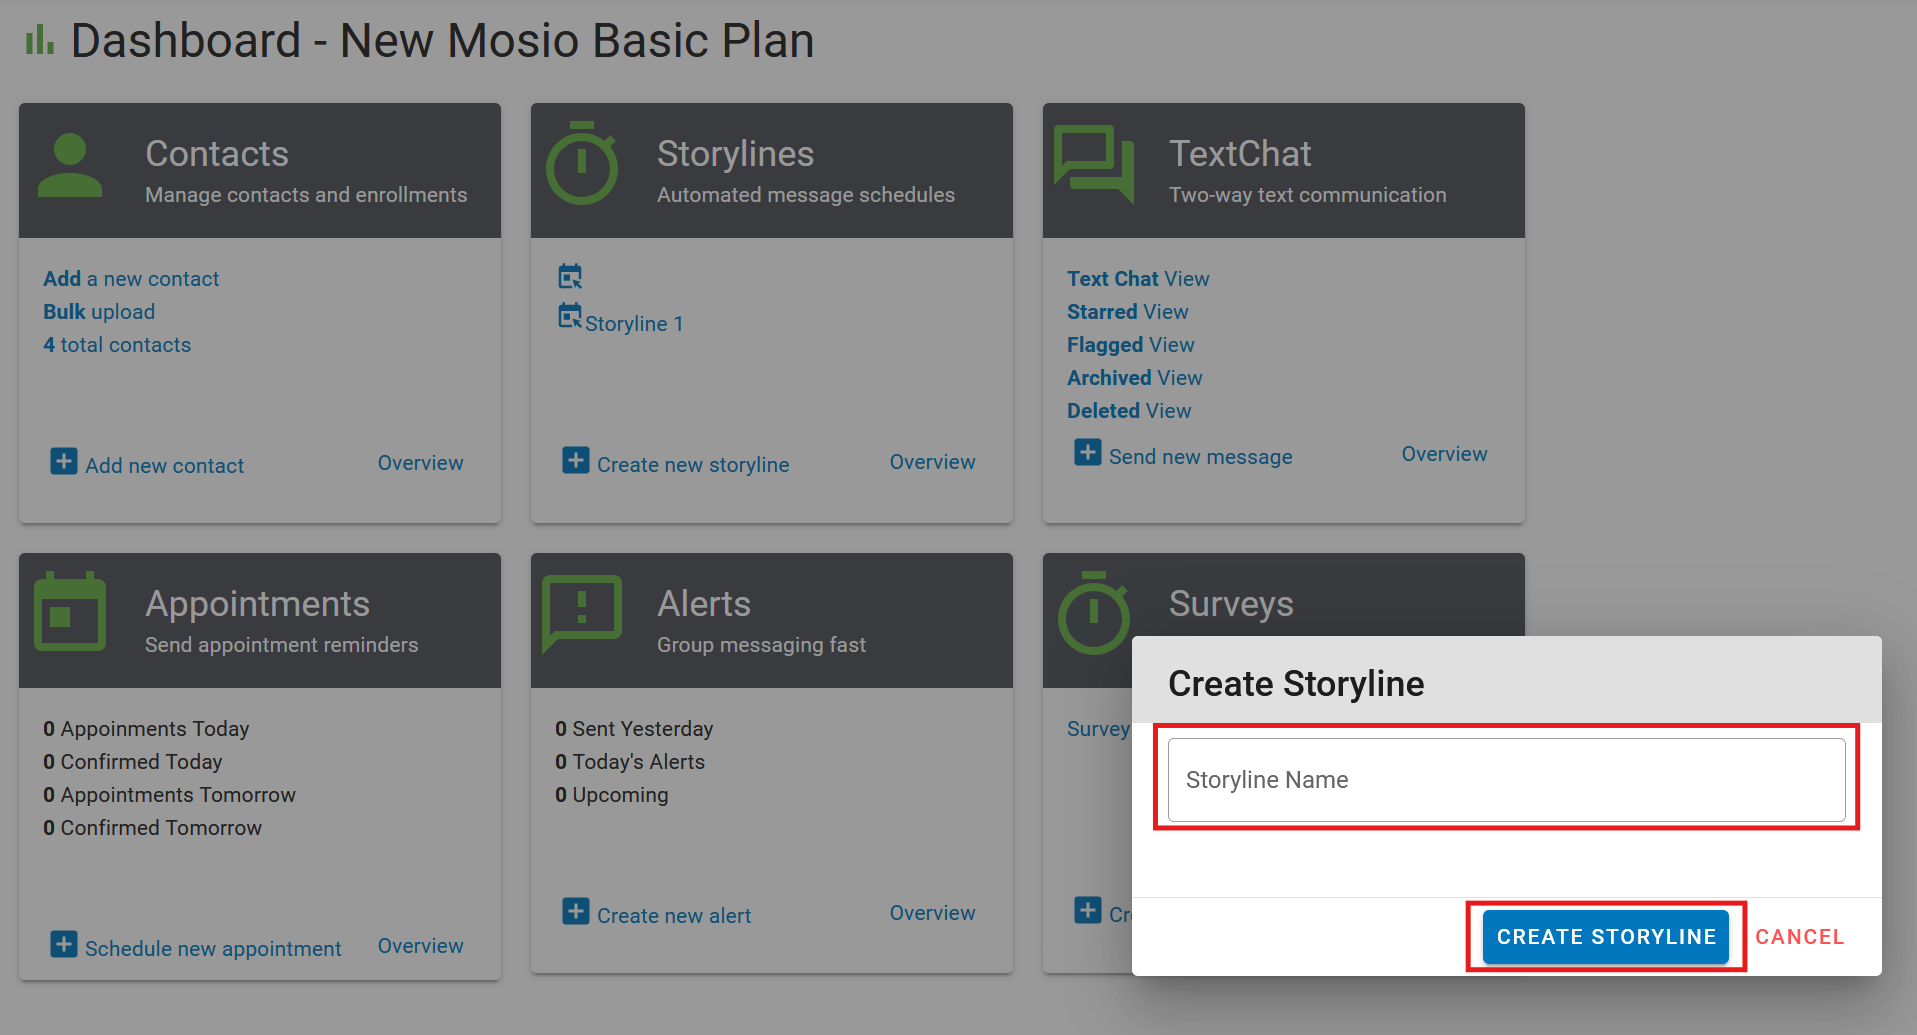Click the plus icon beside Add new contact

pyautogui.click(x=64, y=461)
